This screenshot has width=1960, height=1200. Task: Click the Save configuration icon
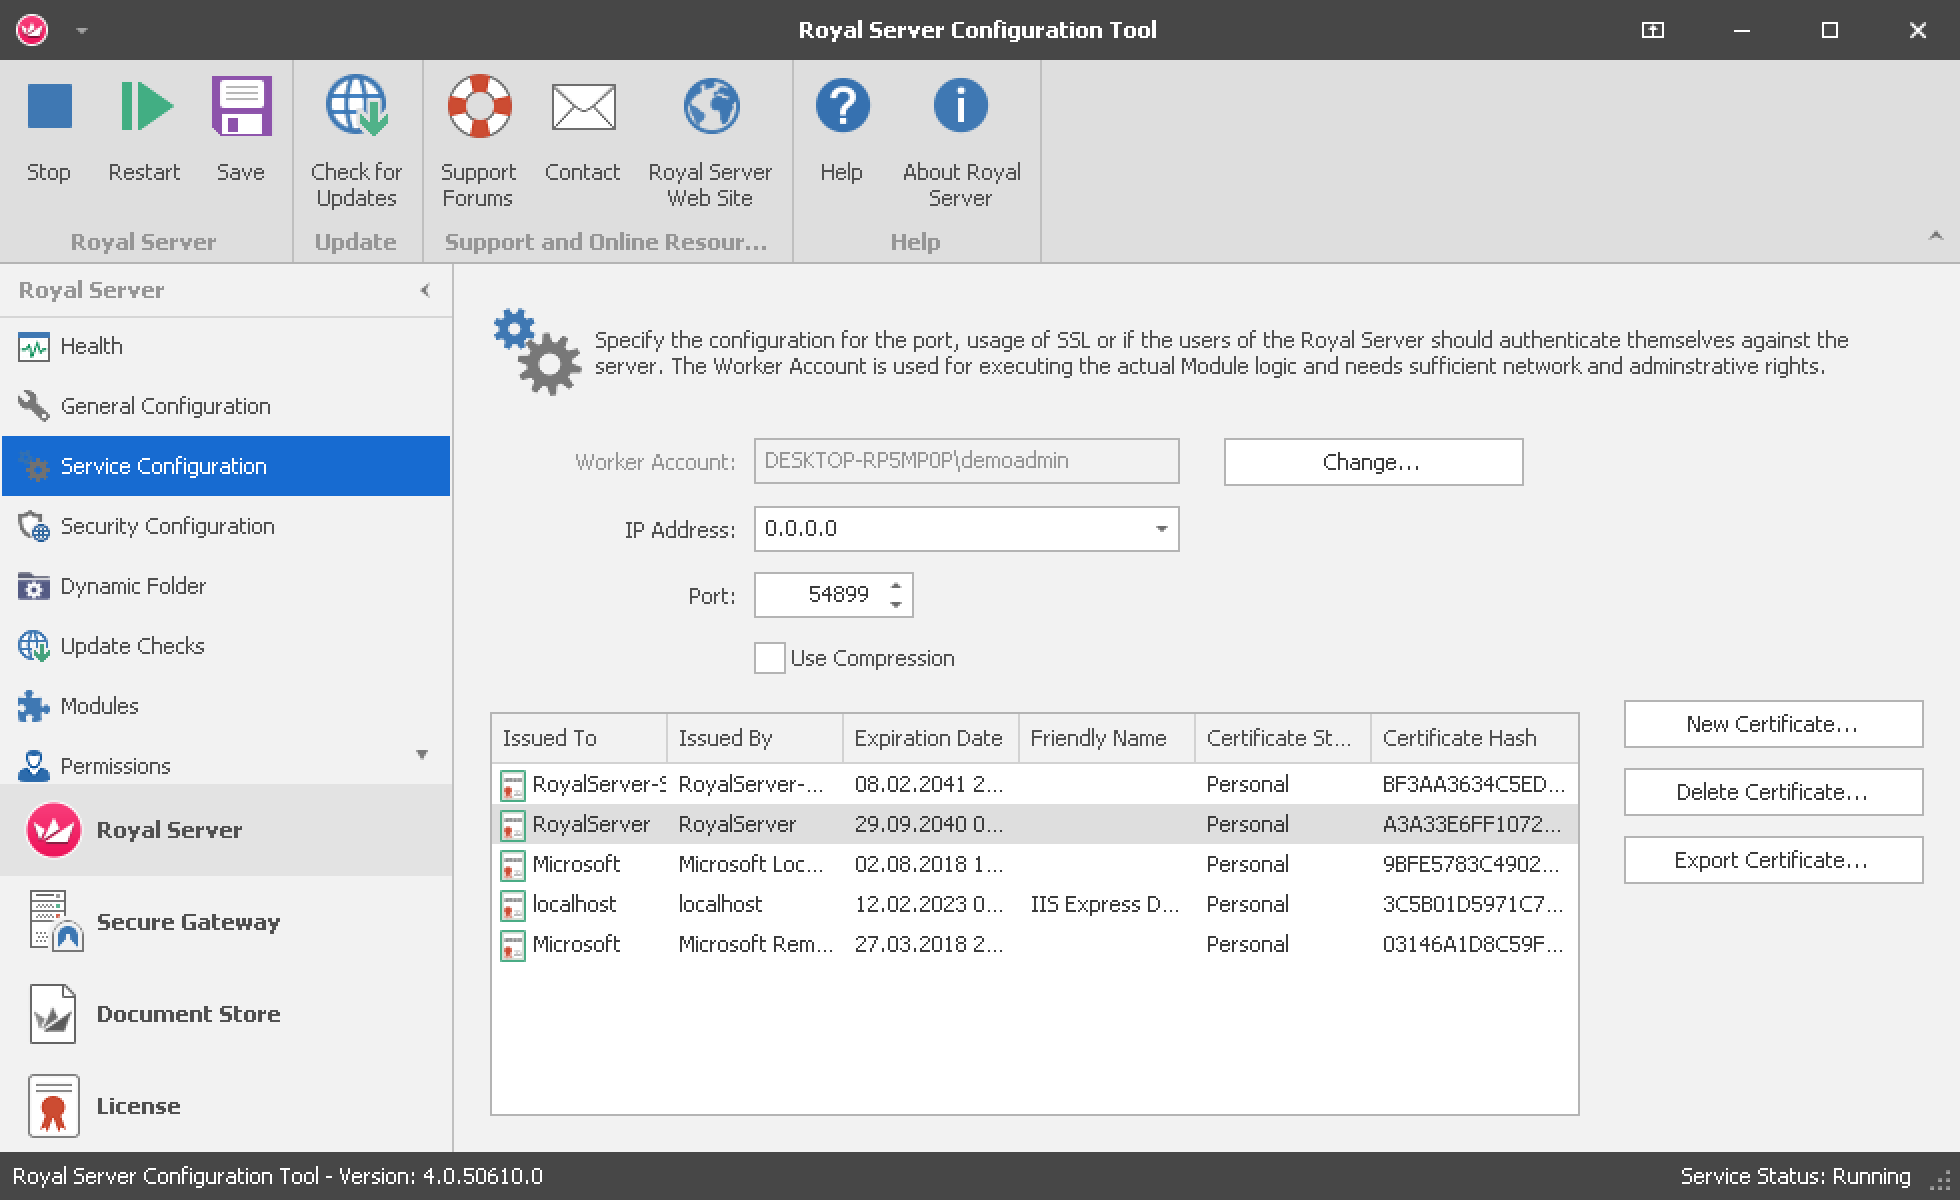point(241,108)
